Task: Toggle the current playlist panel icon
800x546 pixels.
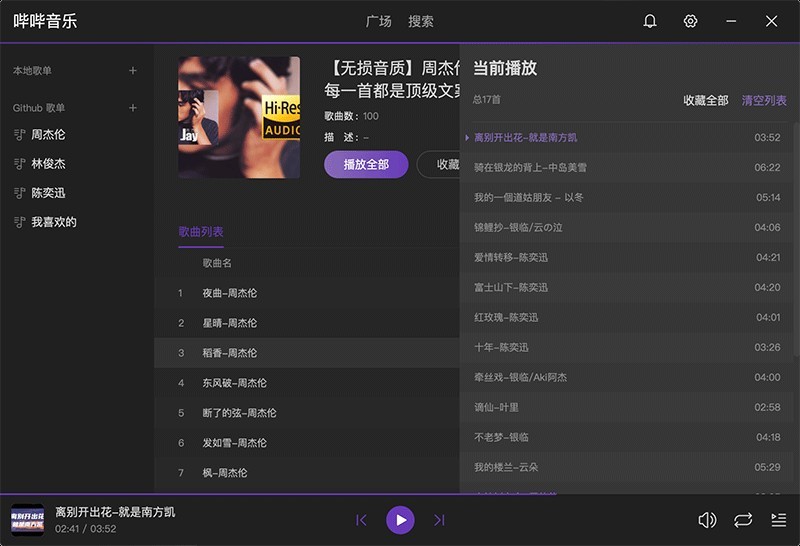Action: click(779, 520)
